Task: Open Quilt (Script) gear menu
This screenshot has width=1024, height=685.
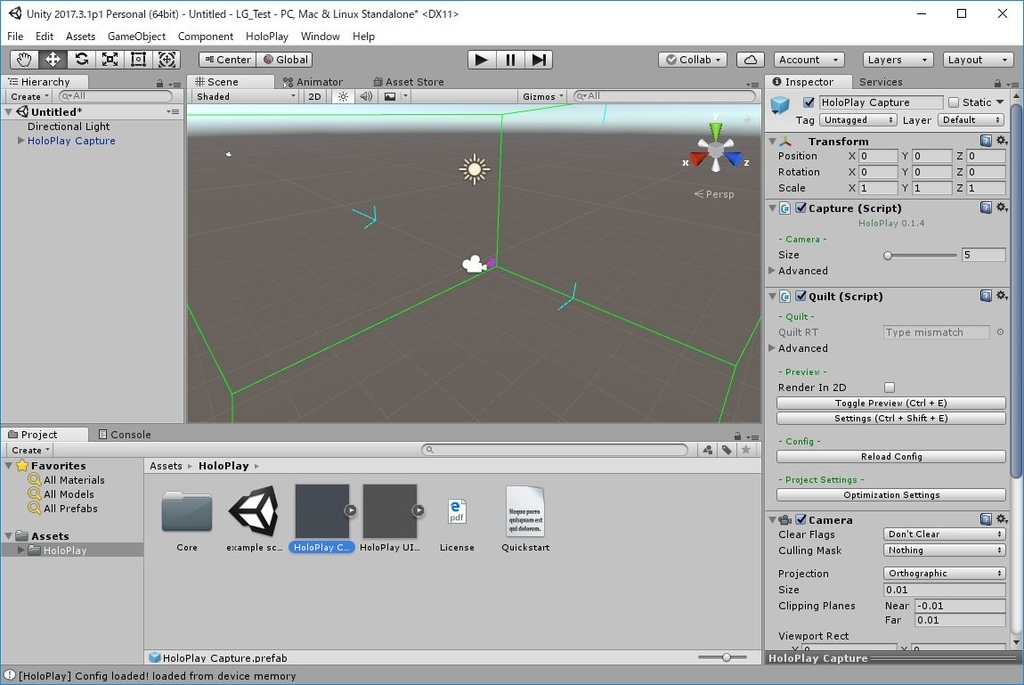Action: pos(1002,296)
